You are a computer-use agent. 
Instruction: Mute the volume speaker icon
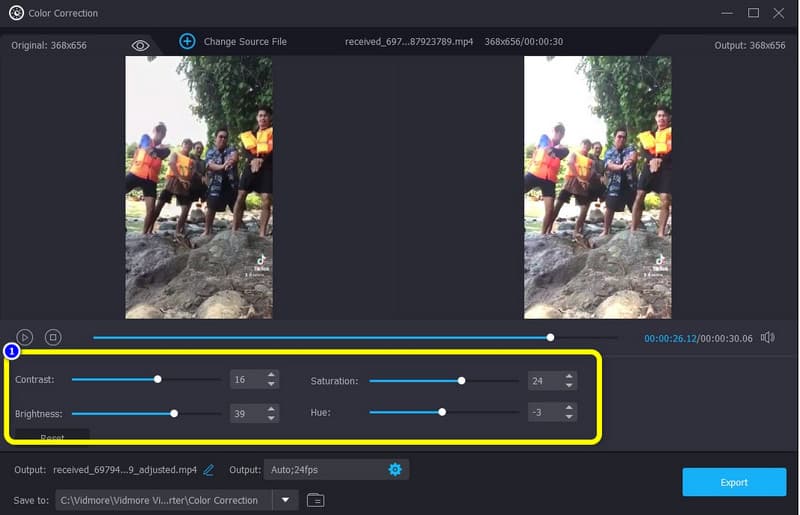pyautogui.click(x=767, y=338)
